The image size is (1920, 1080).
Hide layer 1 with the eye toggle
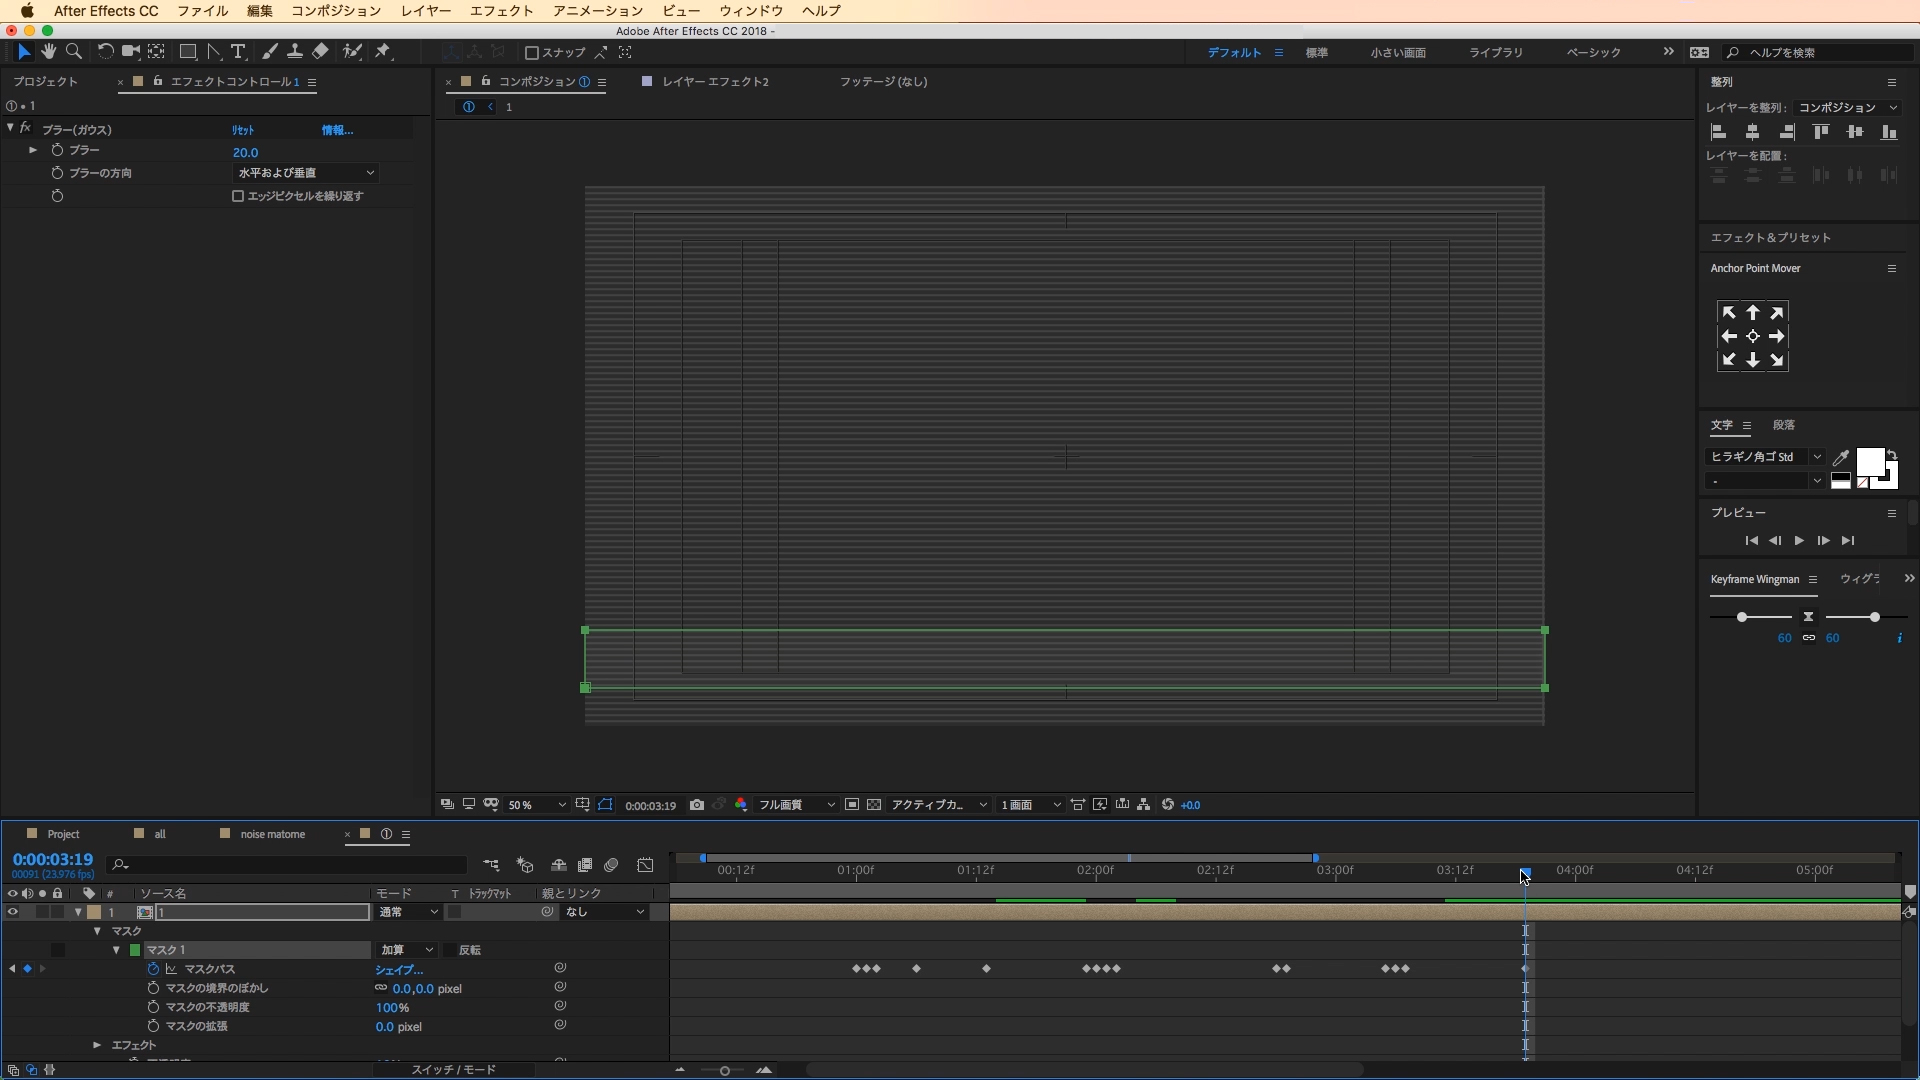(13, 912)
